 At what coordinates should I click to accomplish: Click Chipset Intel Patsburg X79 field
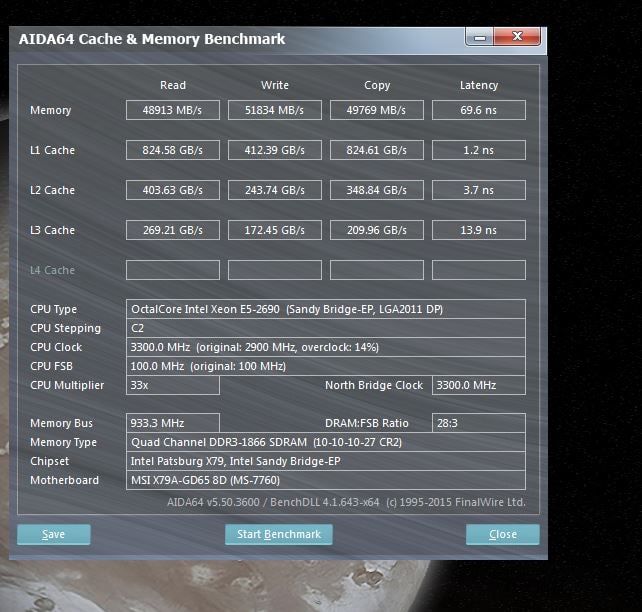pos(326,461)
